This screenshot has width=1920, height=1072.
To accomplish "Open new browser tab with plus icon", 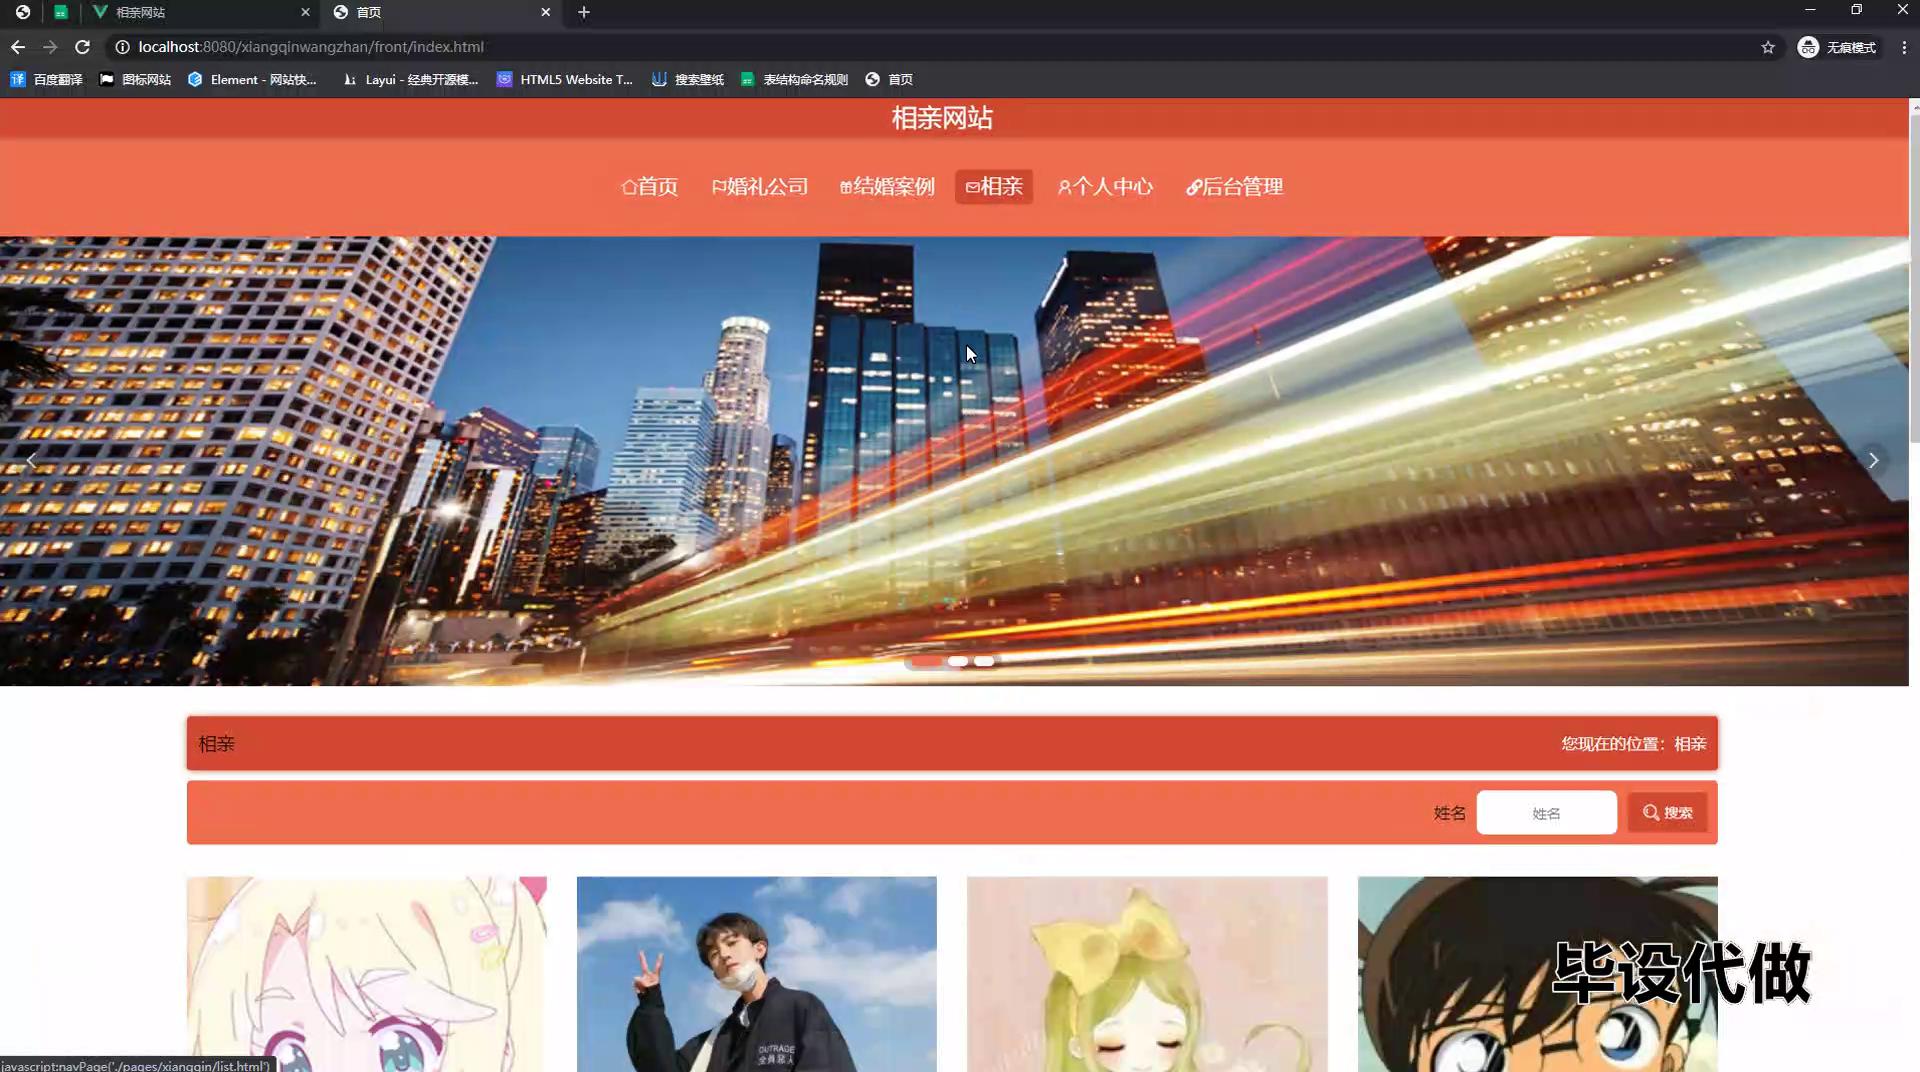I will 584,12.
